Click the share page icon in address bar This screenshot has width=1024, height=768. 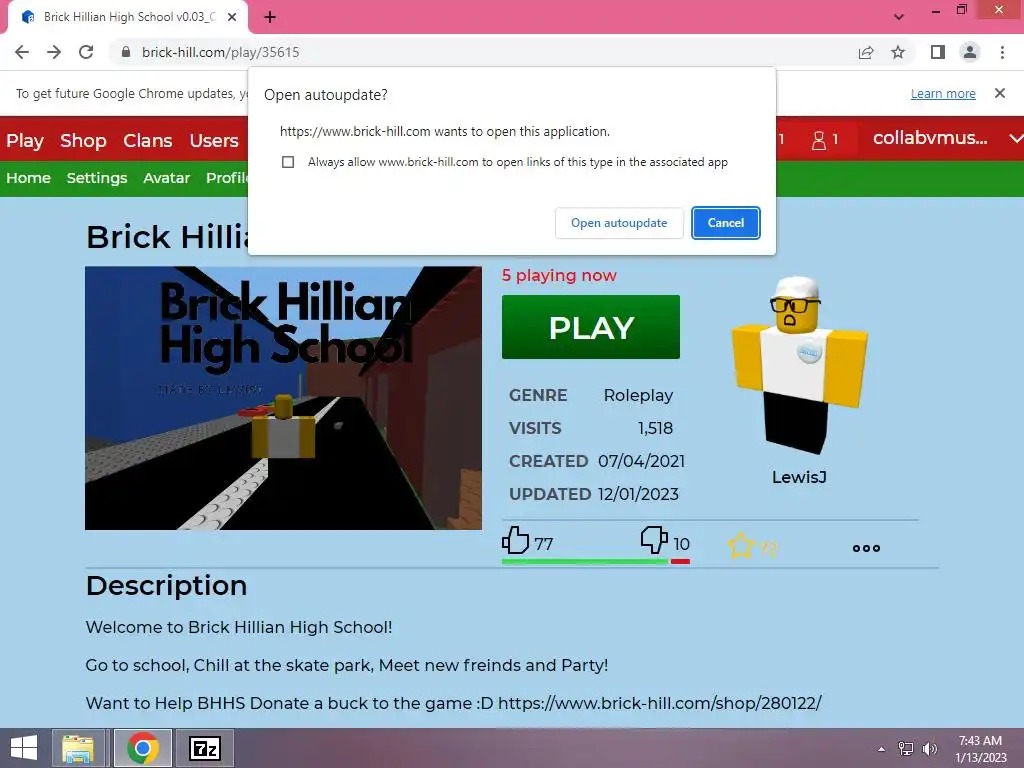coord(866,52)
